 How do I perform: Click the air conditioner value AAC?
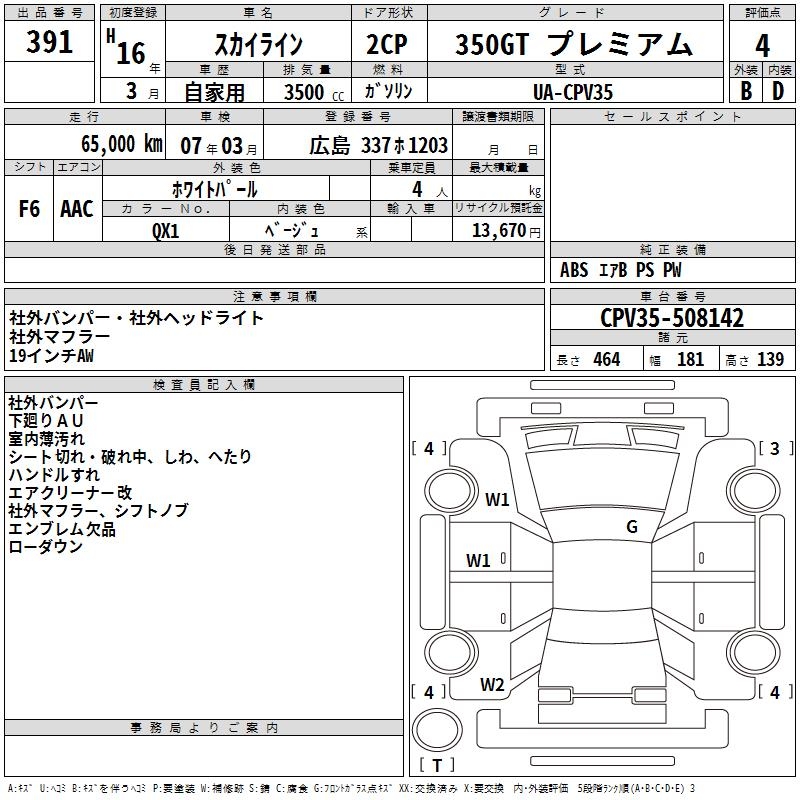77,209
